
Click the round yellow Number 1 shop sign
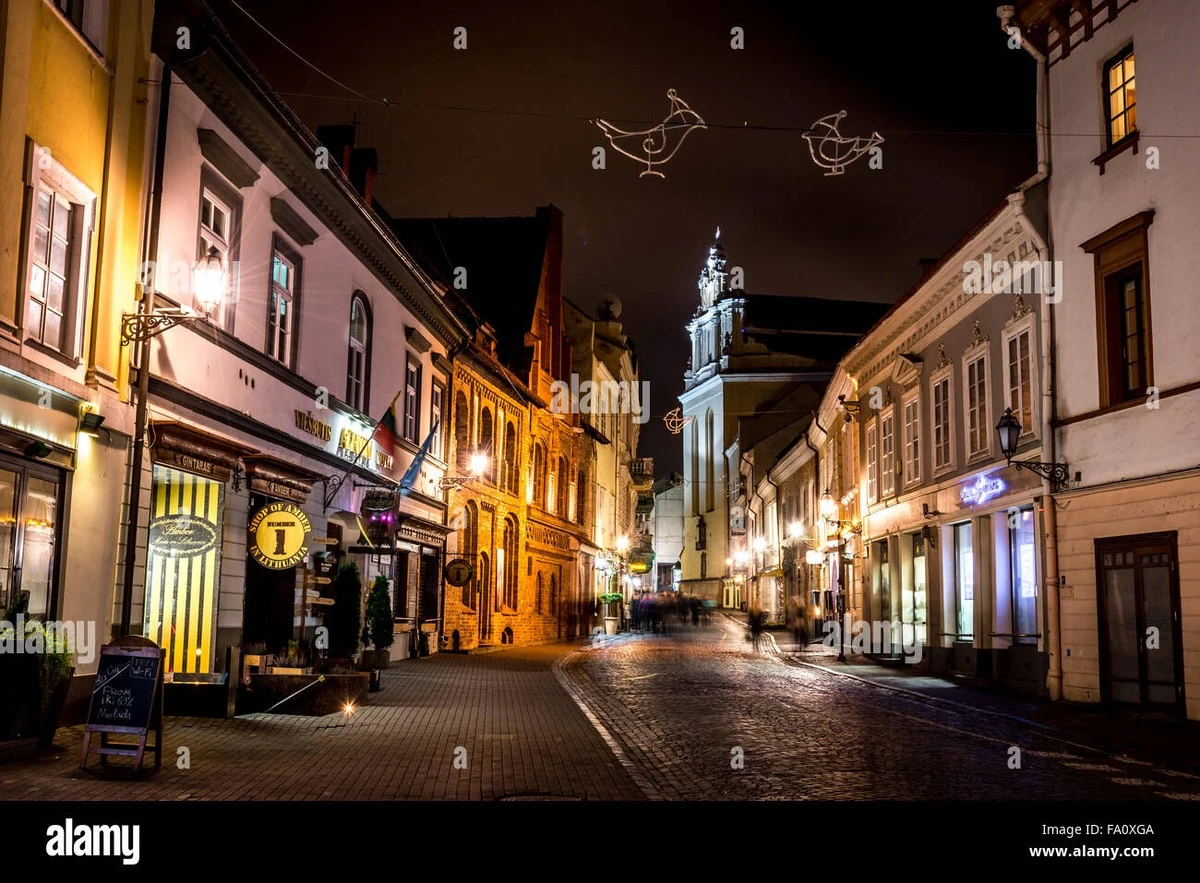[279, 535]
